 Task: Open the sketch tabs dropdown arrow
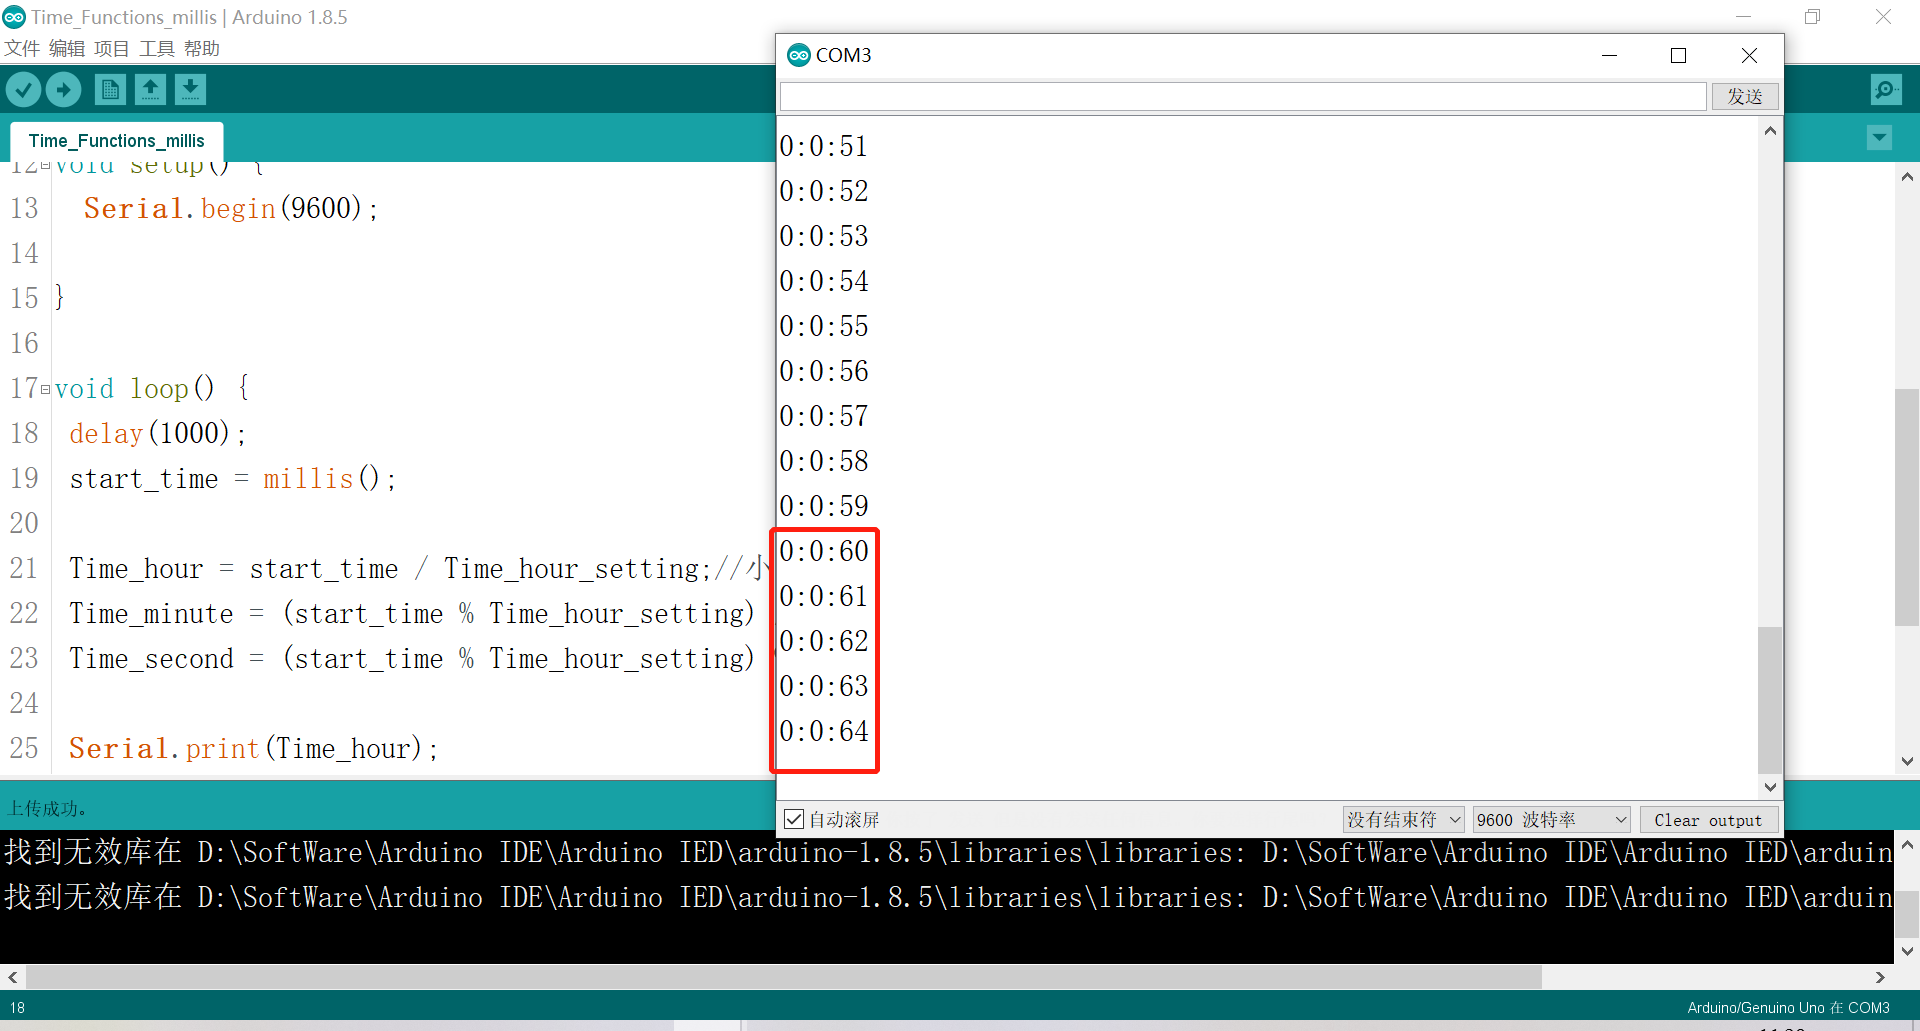tap(1878, 137)
